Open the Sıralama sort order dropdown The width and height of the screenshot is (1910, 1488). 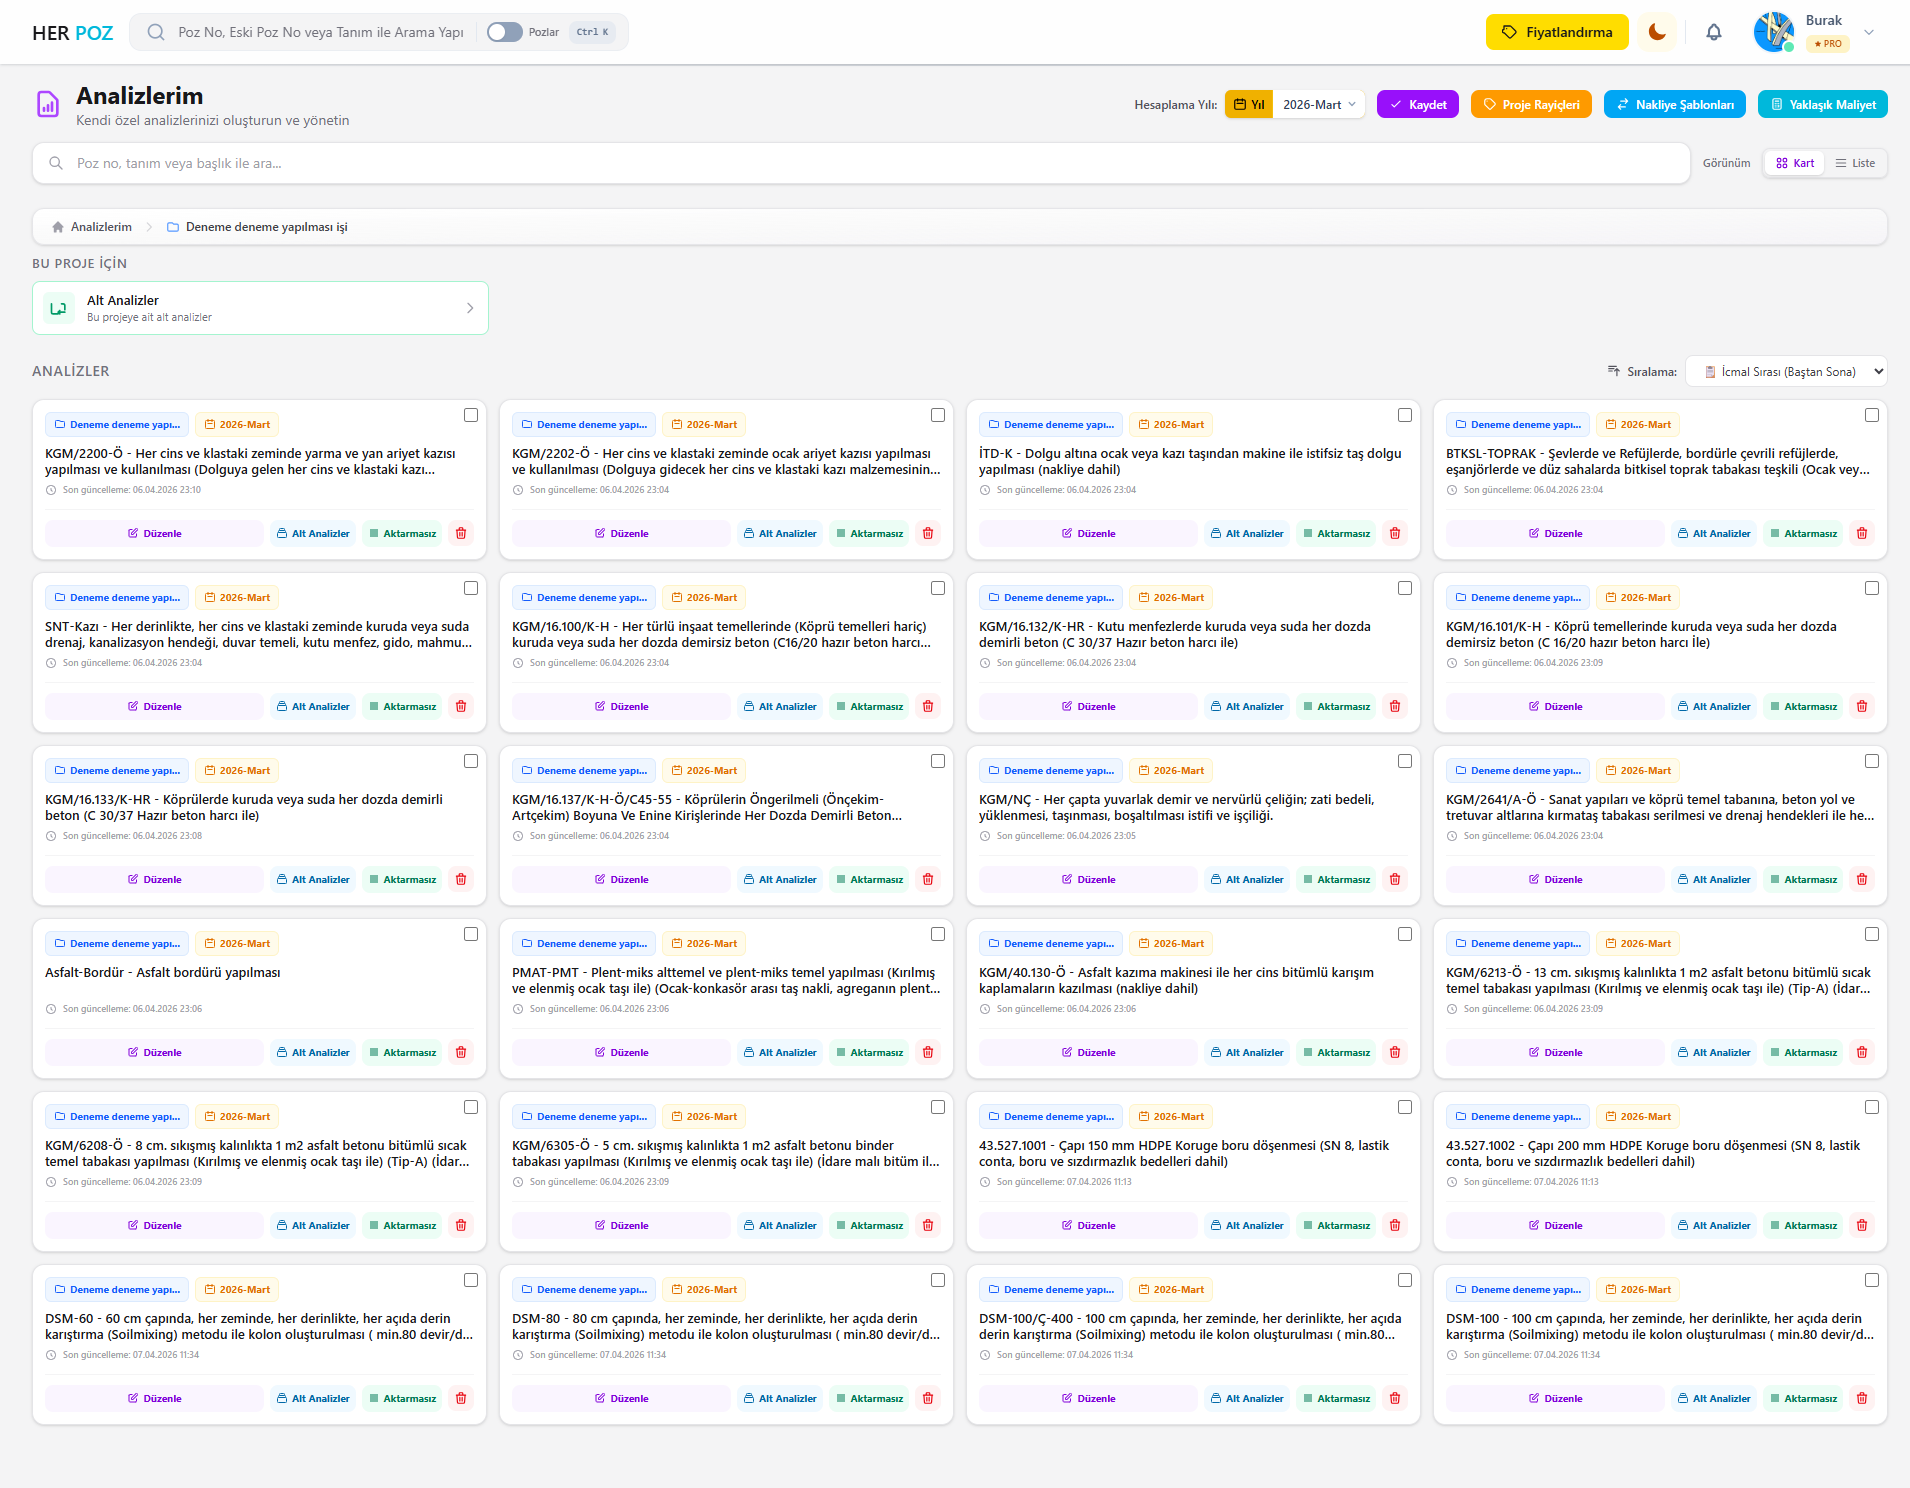(1786, 372)
